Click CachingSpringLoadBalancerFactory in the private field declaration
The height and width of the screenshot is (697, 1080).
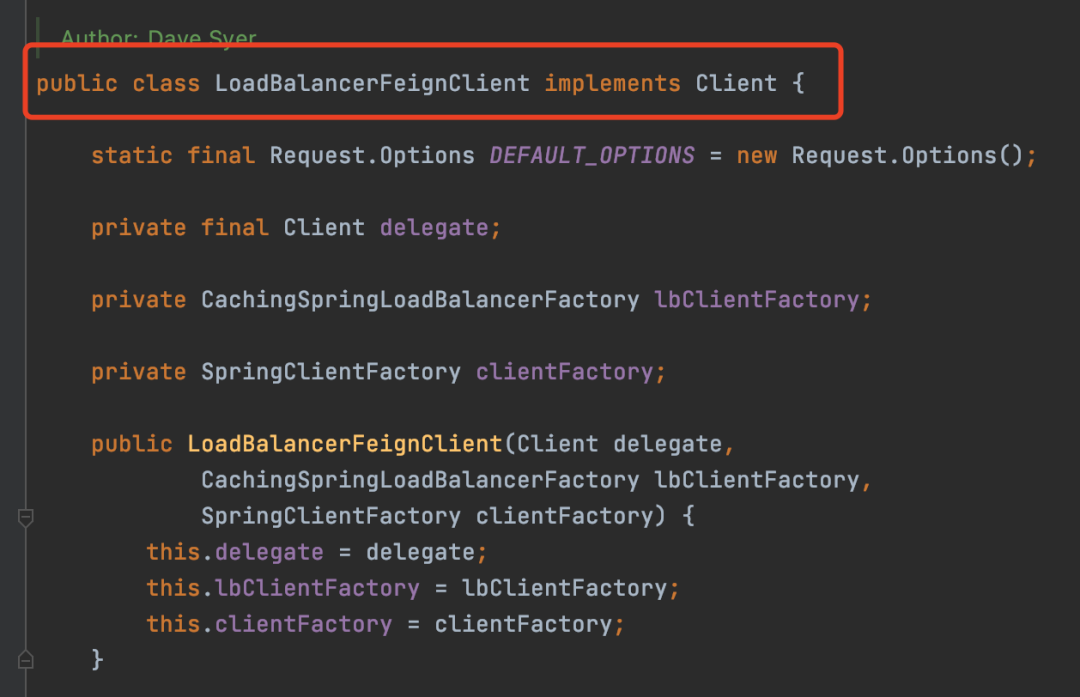pos(420,300)
